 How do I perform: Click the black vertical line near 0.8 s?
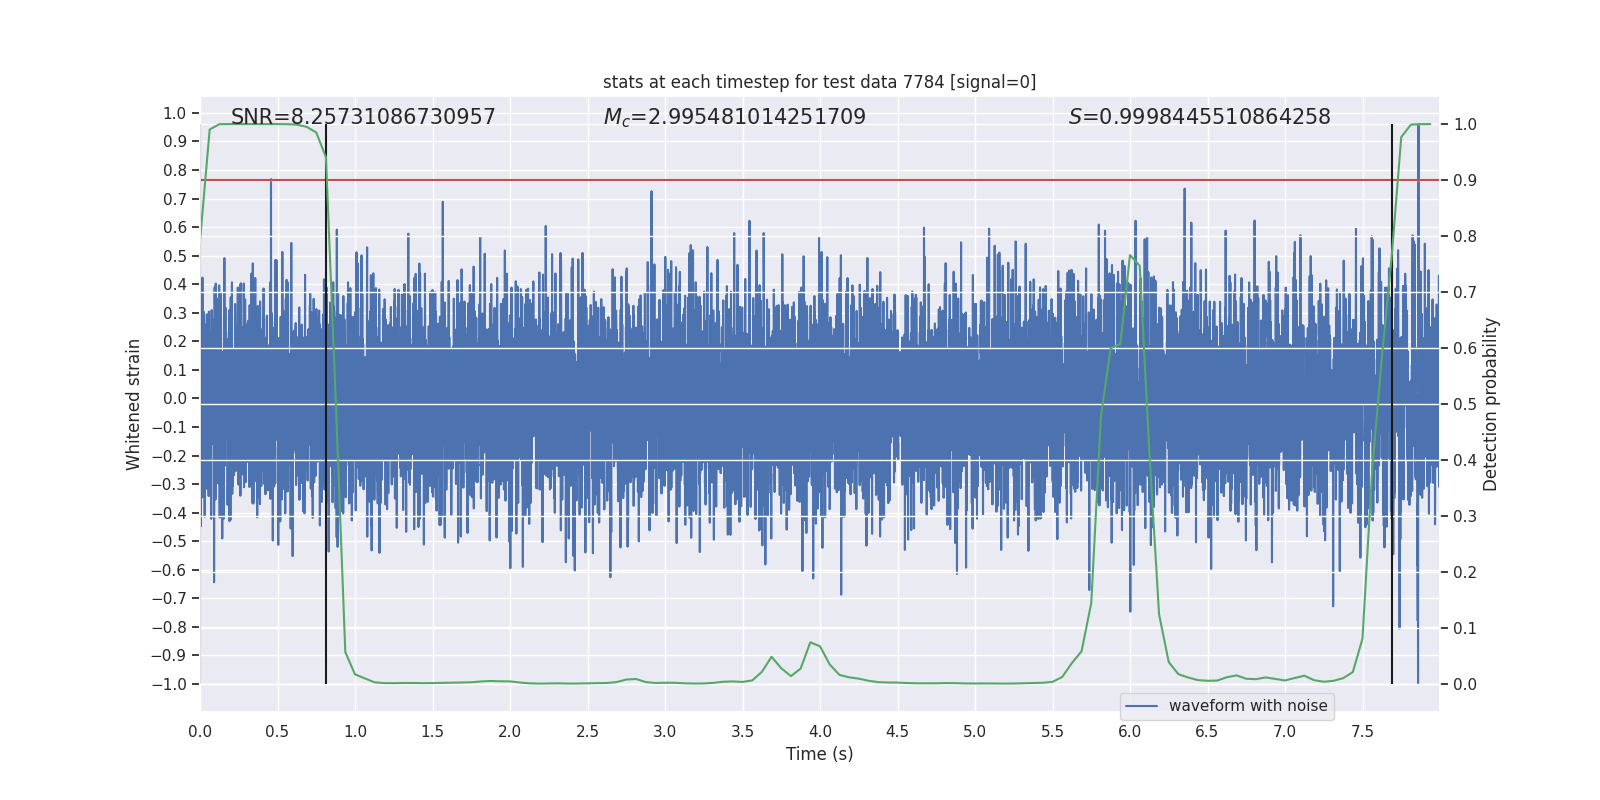pos(326,404)
